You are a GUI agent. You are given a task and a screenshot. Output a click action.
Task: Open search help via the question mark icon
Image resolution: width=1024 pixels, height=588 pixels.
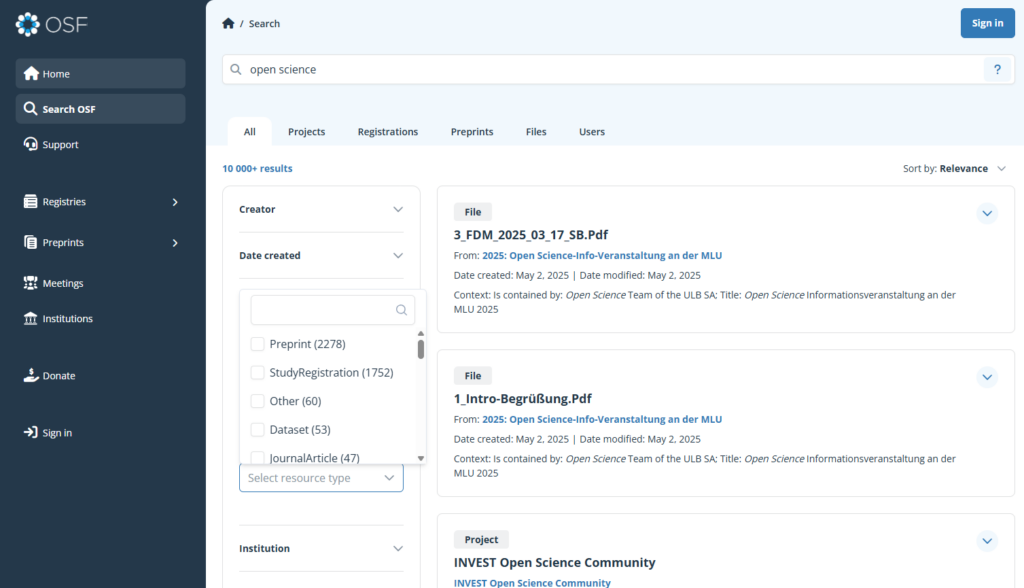[x=997, y=69]
